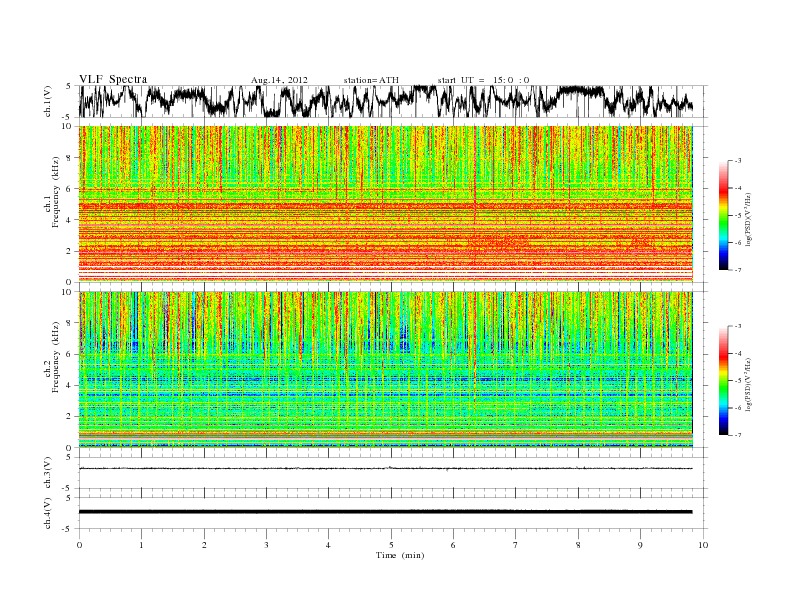792x612 pixels.
Task: Click time tick label "0" on bottom axis
Action: [x=79, y=545]
